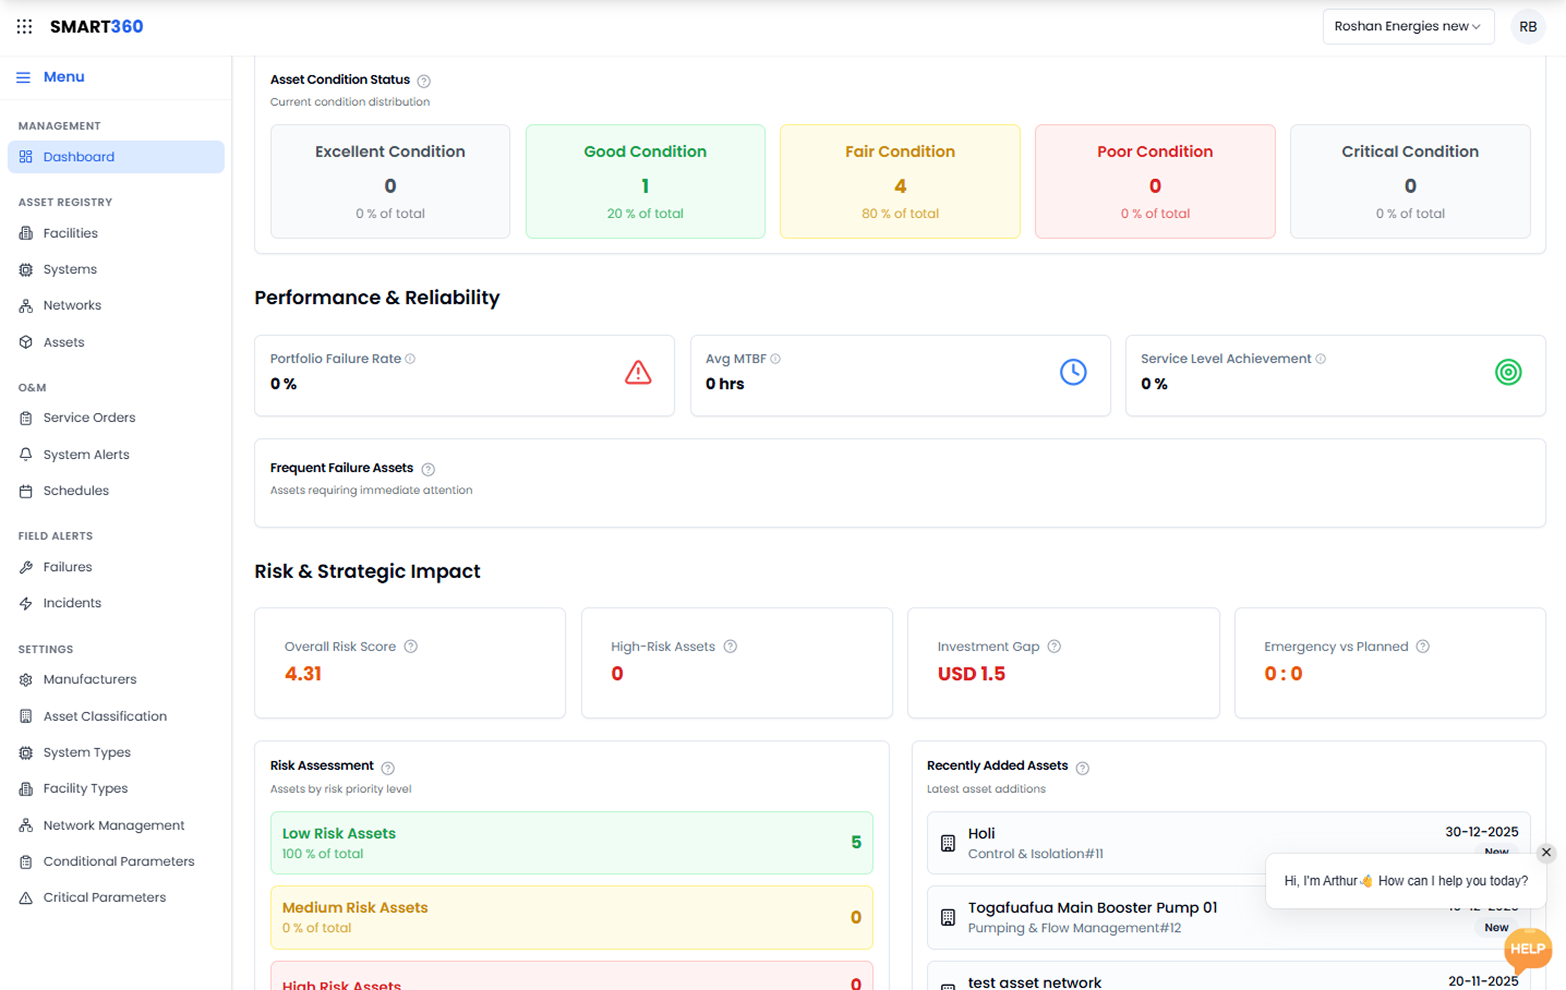
Task: Open the Asset Condition Status help tooltip
Action: (423, 80)
